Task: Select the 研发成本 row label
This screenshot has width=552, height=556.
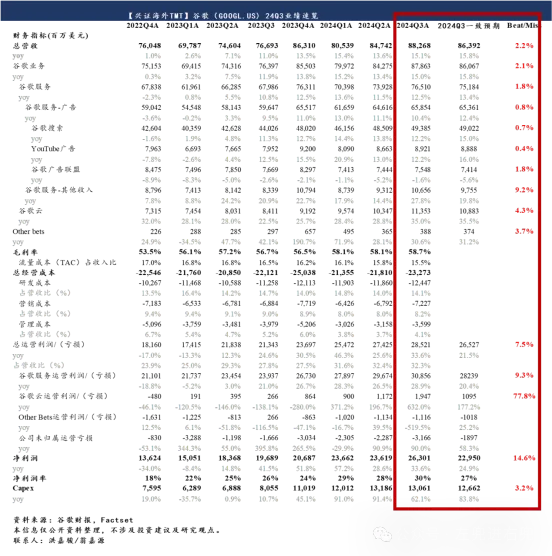Action: point(35,283)
